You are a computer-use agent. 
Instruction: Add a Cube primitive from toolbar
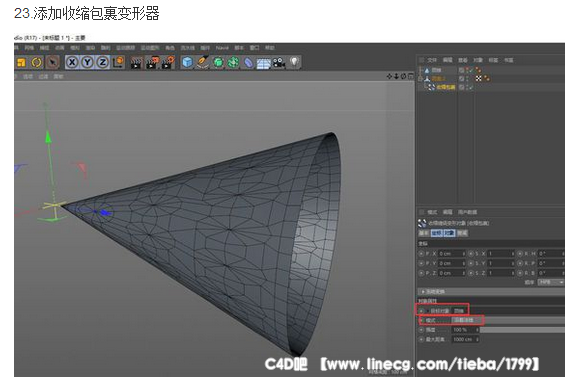pyautogui.click(x=187, y=62)
